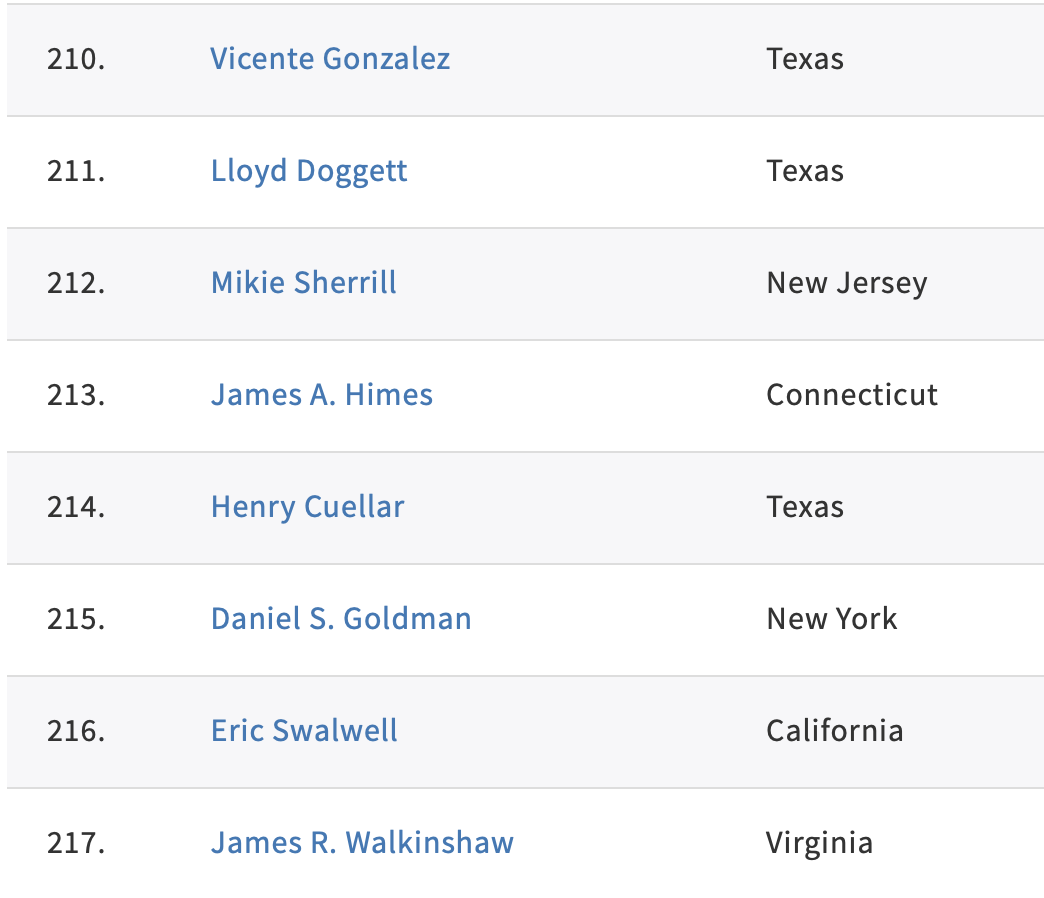The width and height of the screenshot is (1044, 898).
Task: Select the California state text
Action: pyautogui.click(x=835, y=731)
